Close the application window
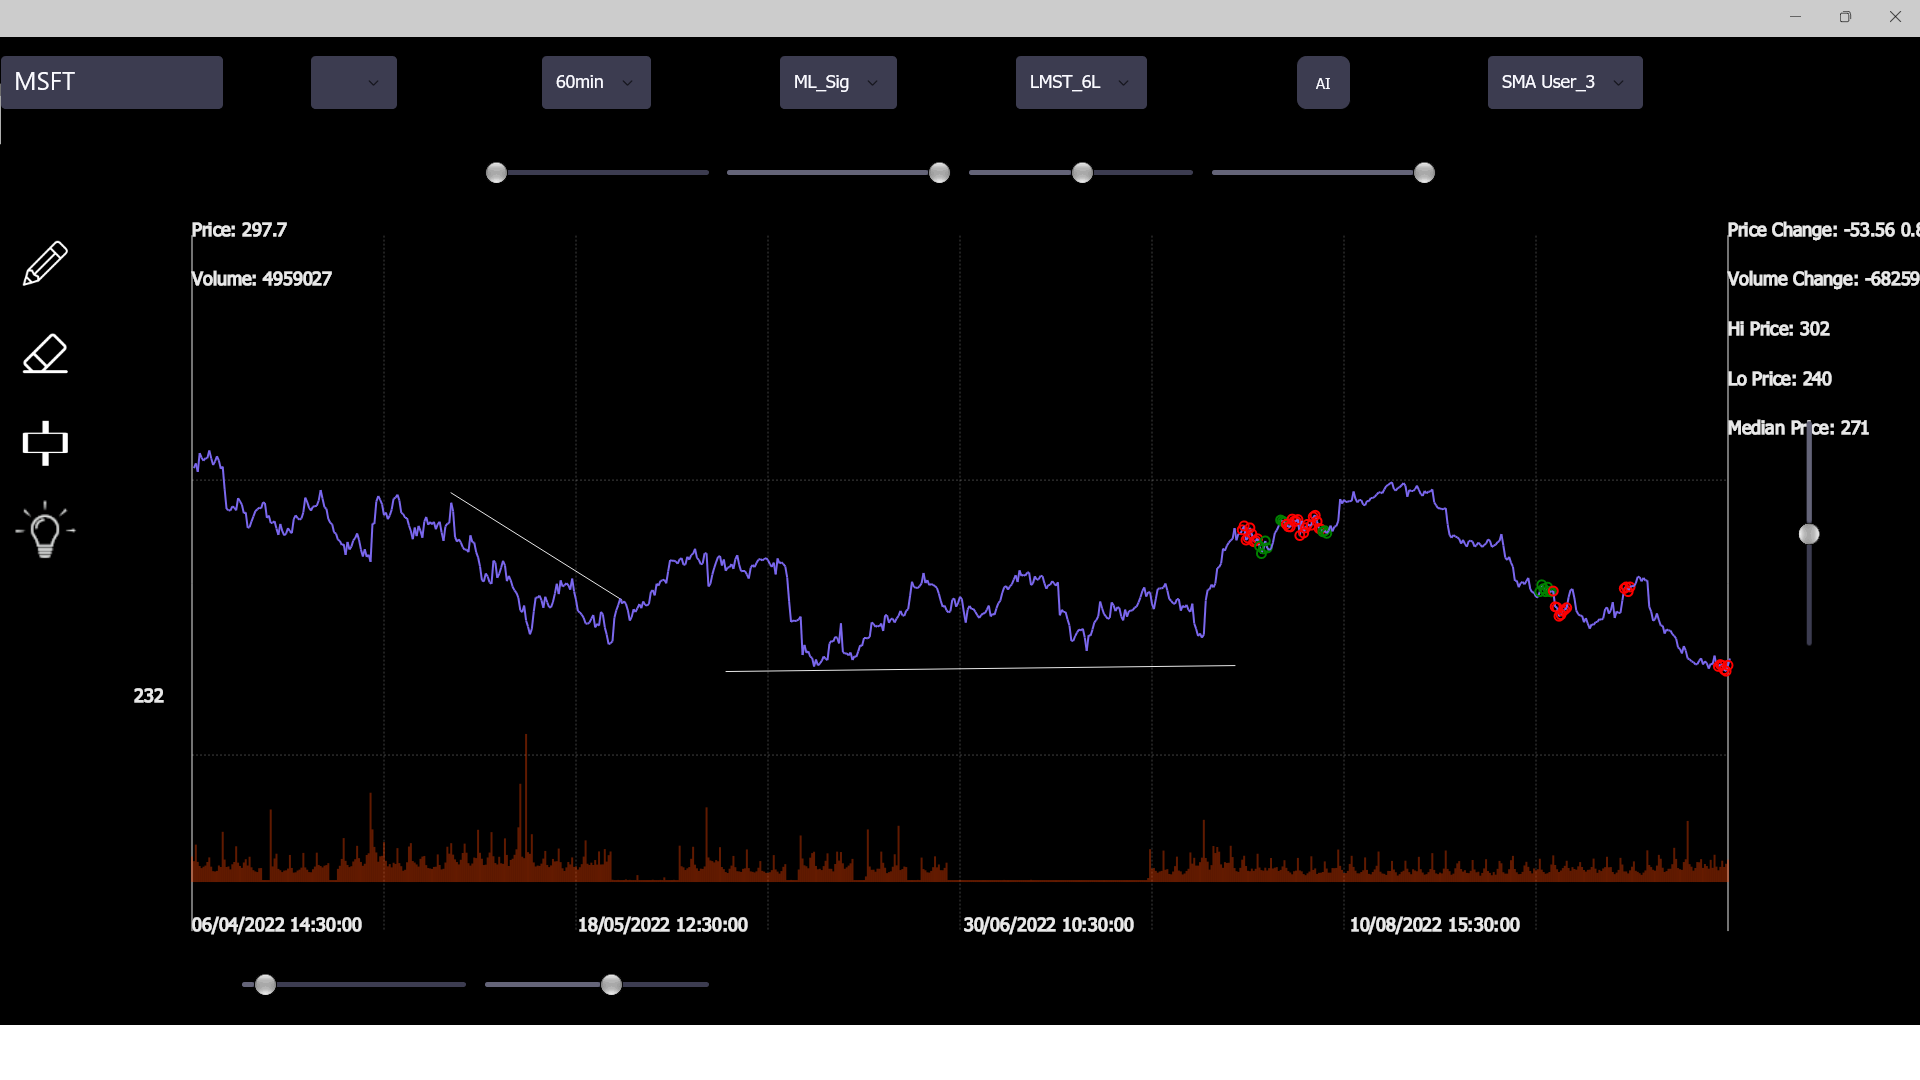1920x1080 pixels. coord(1895,17)
